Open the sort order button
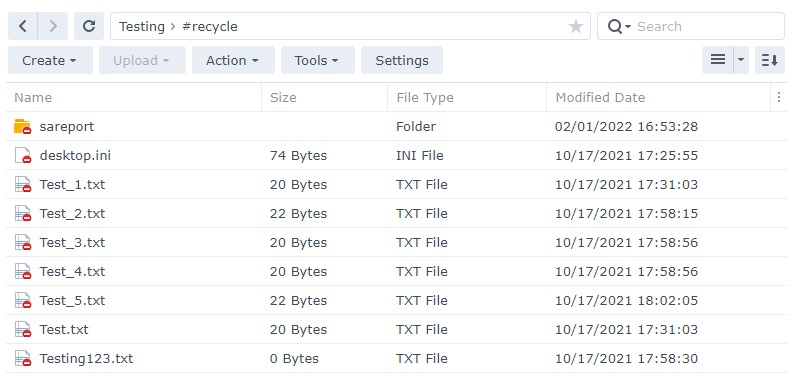This screenshot has height=378, width=793. coord(770,60)
